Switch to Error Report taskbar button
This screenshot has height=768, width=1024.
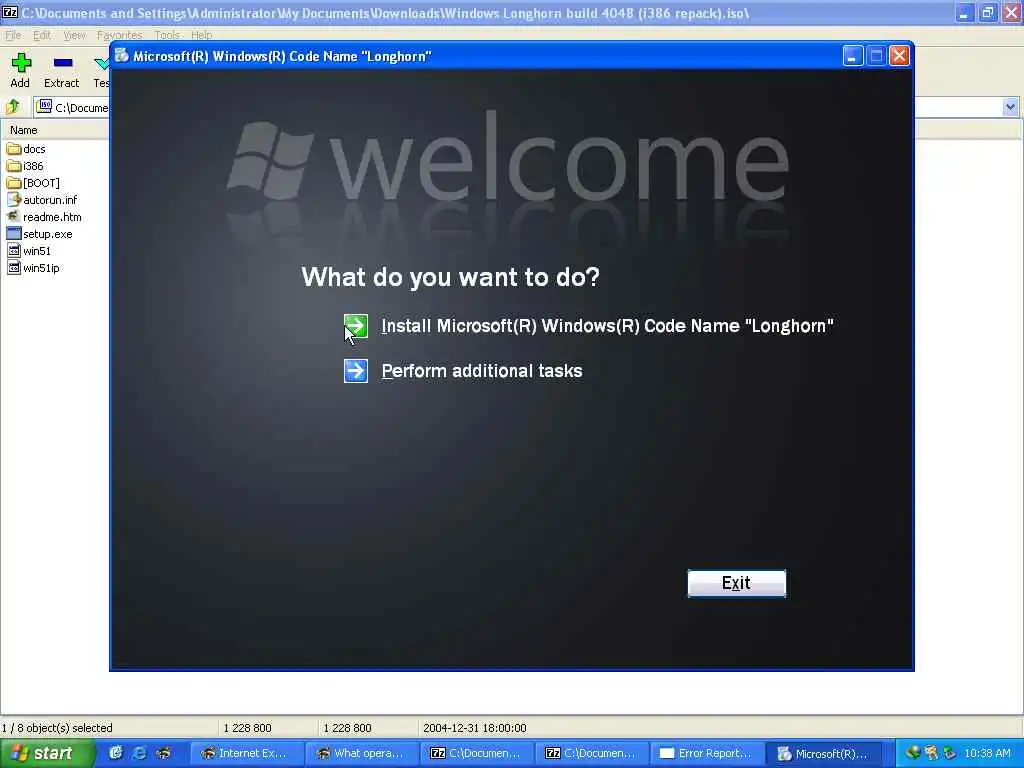click(707, 754)
